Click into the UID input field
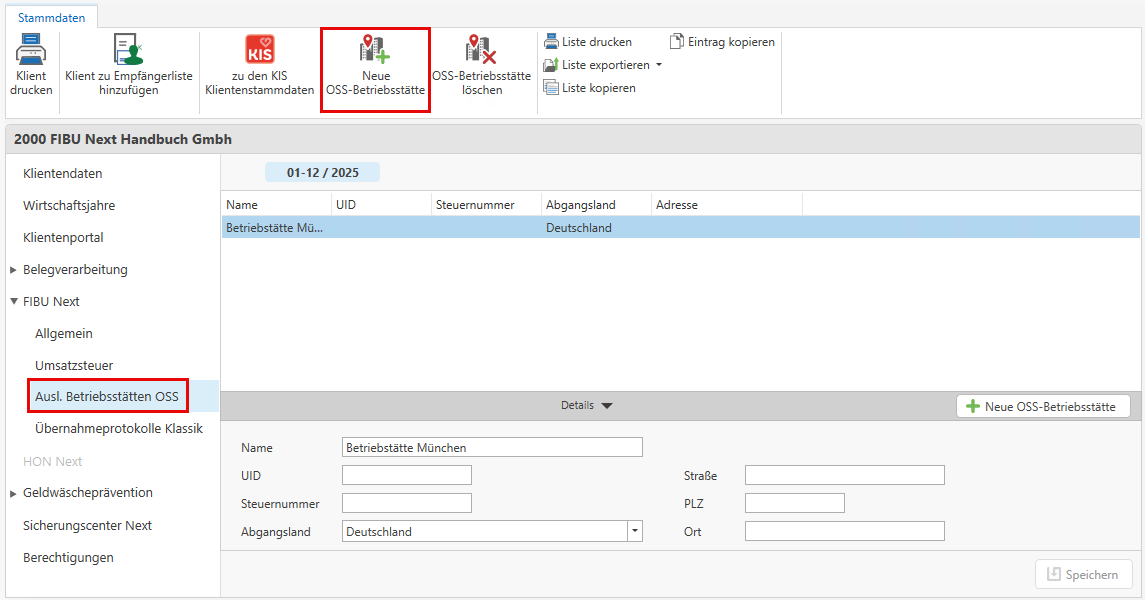The height and width of the screenshot is (600, 1145). (x=406, y=476)
